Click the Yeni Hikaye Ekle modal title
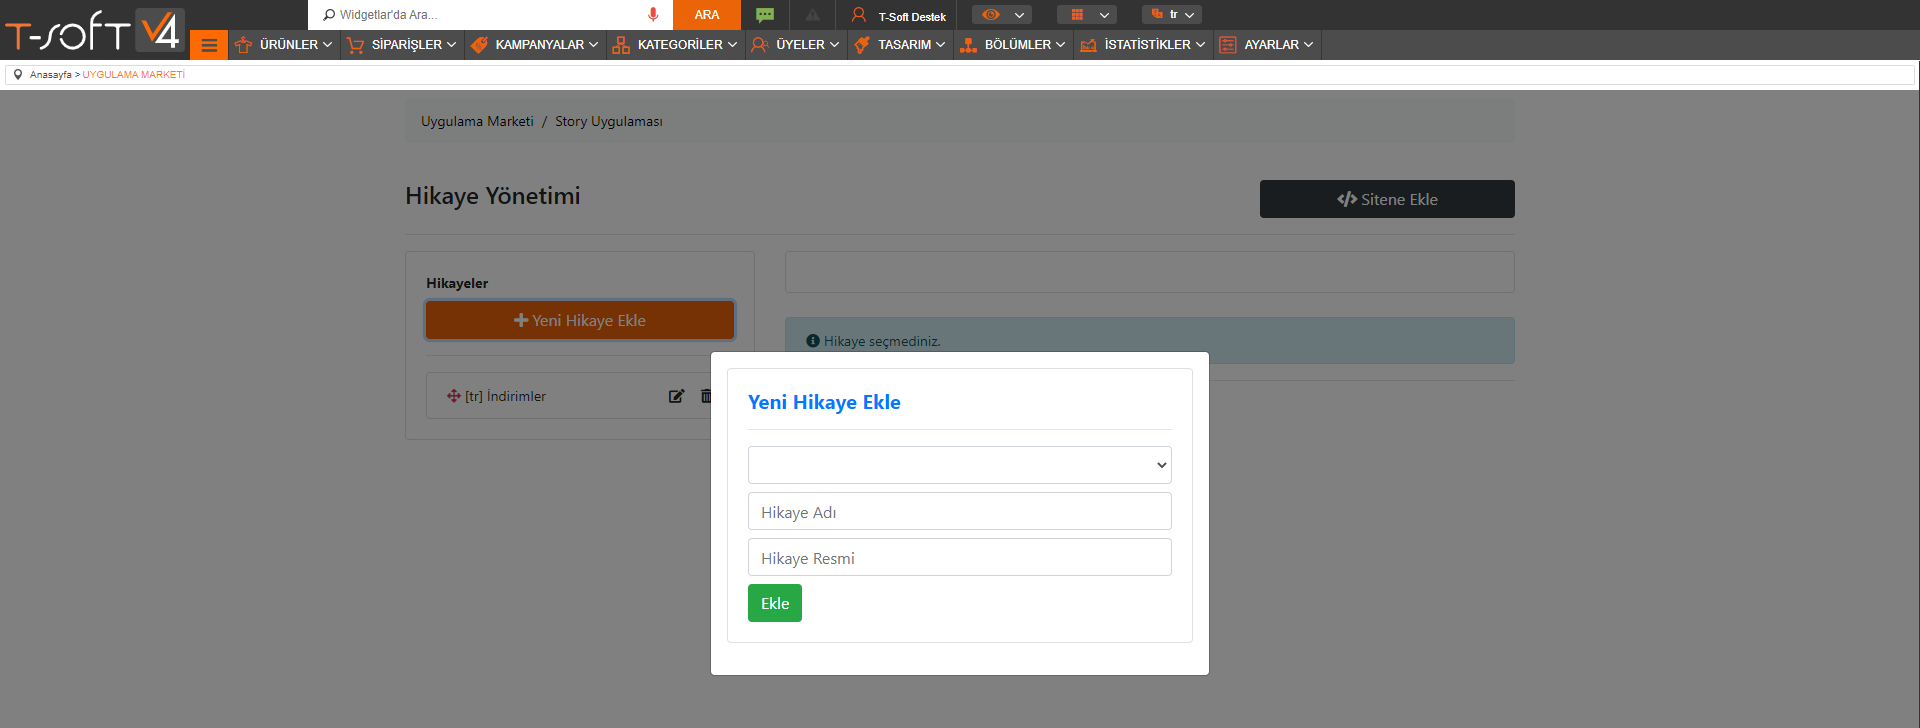The height and width of the screenshot is (728, 1920). (824, 402)
